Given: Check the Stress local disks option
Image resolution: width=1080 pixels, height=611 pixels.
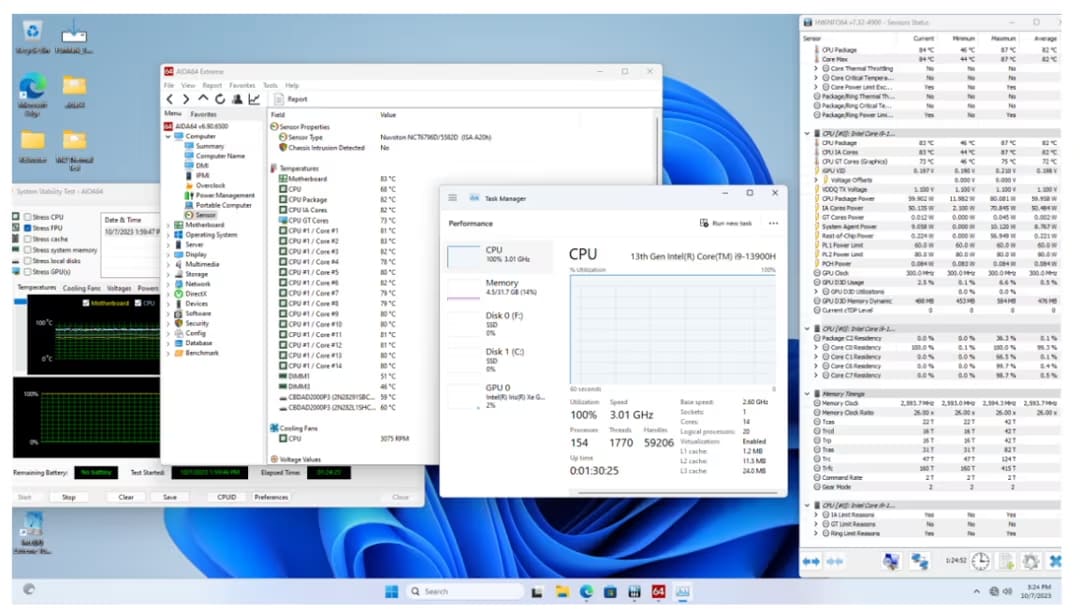Looking at the screenshot, I should tap(28, 261).
